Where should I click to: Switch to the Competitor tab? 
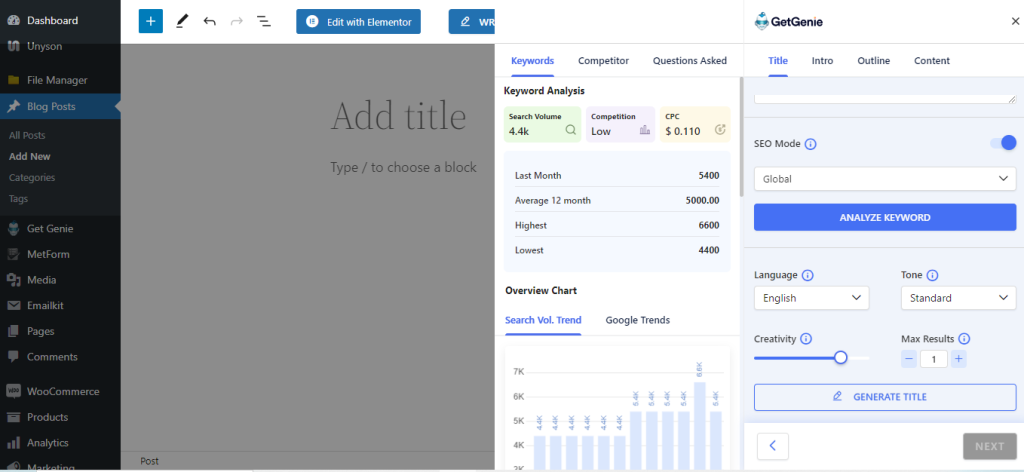pyautogui.click(x=603, y=61)
